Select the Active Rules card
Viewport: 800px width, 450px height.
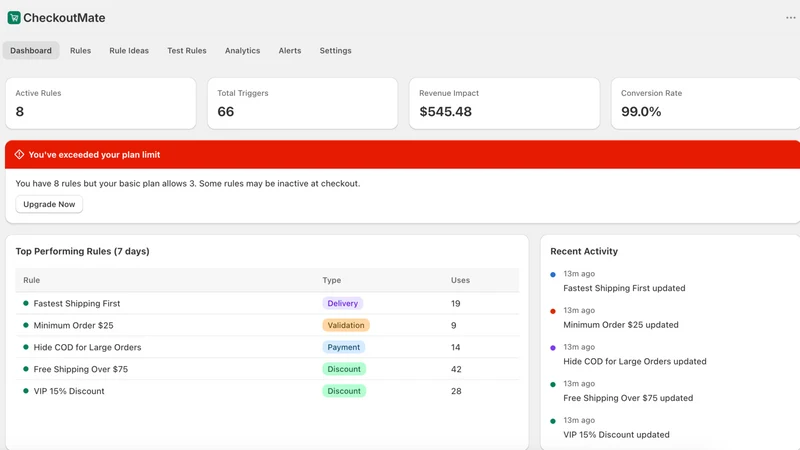[x=101, y=104]
